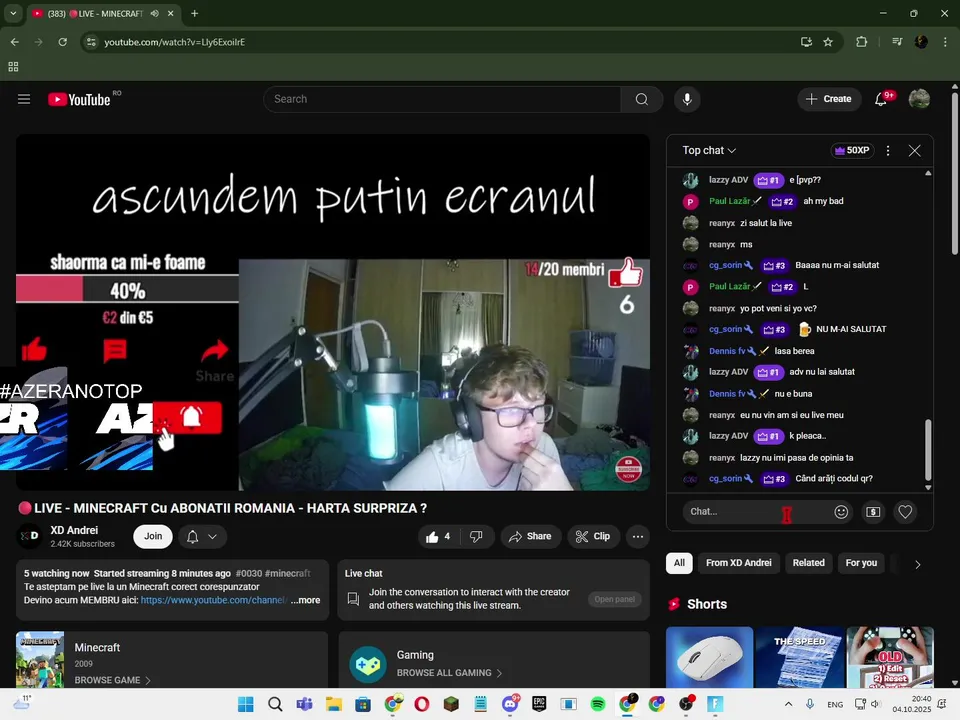The image size is (960, 720).
Task: Show hidden system tray icons
Action: pos(788,704)
